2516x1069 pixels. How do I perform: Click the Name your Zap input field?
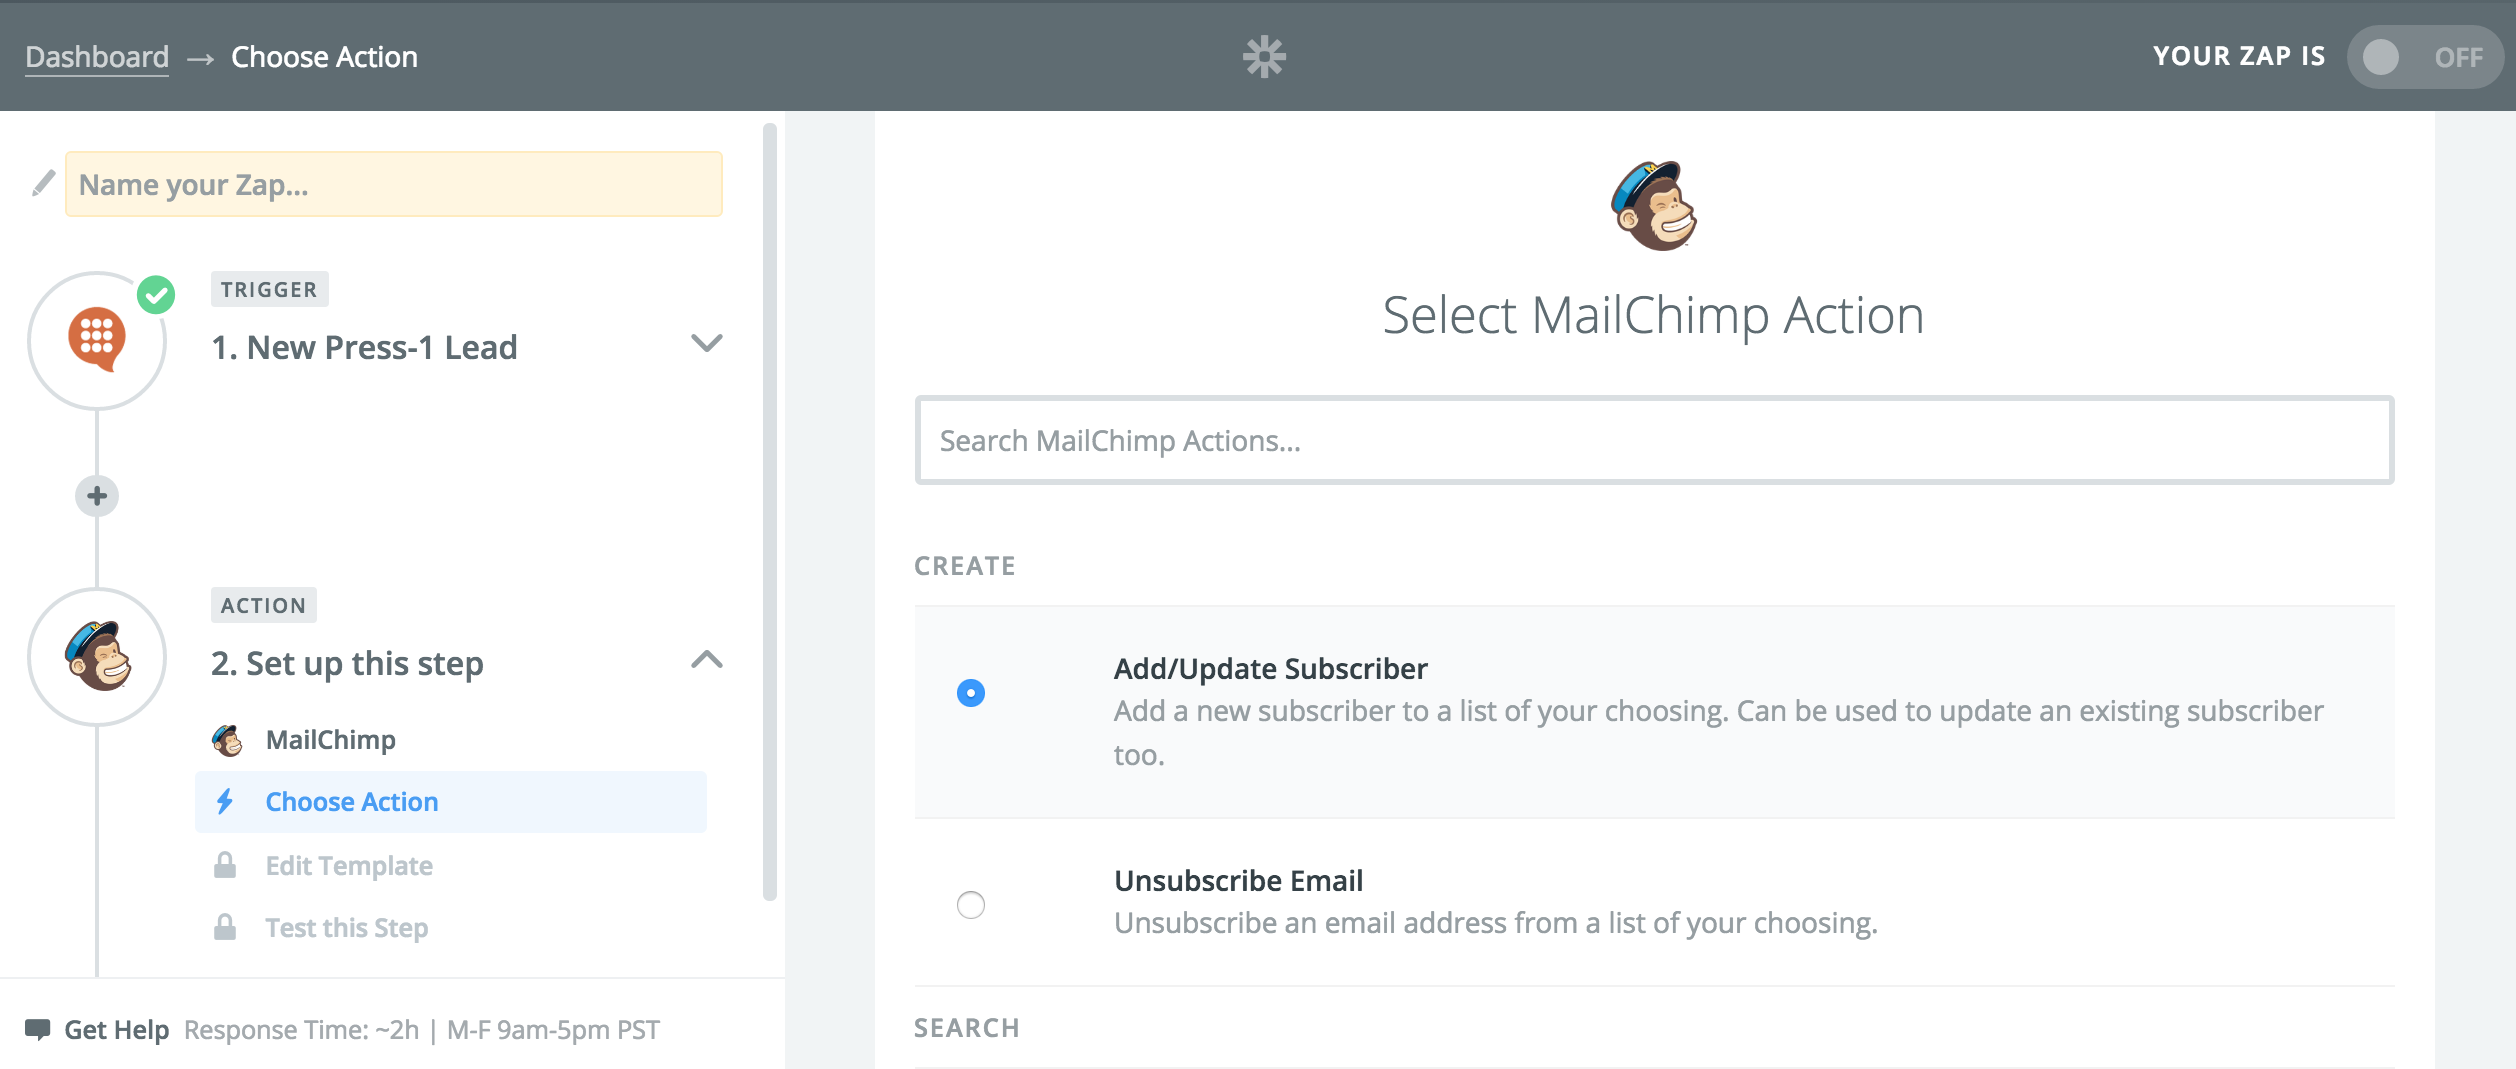pyautogui.click(x=394, y=184)
